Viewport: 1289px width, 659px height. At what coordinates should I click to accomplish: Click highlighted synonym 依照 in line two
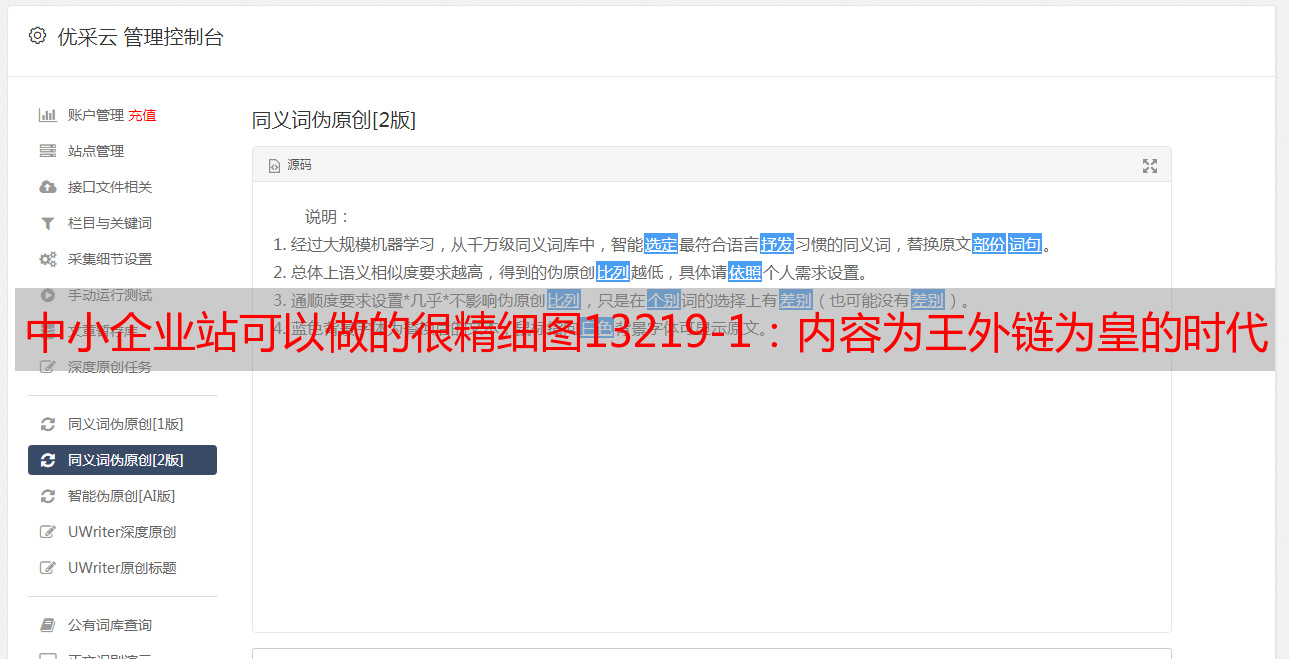point(745,272)
